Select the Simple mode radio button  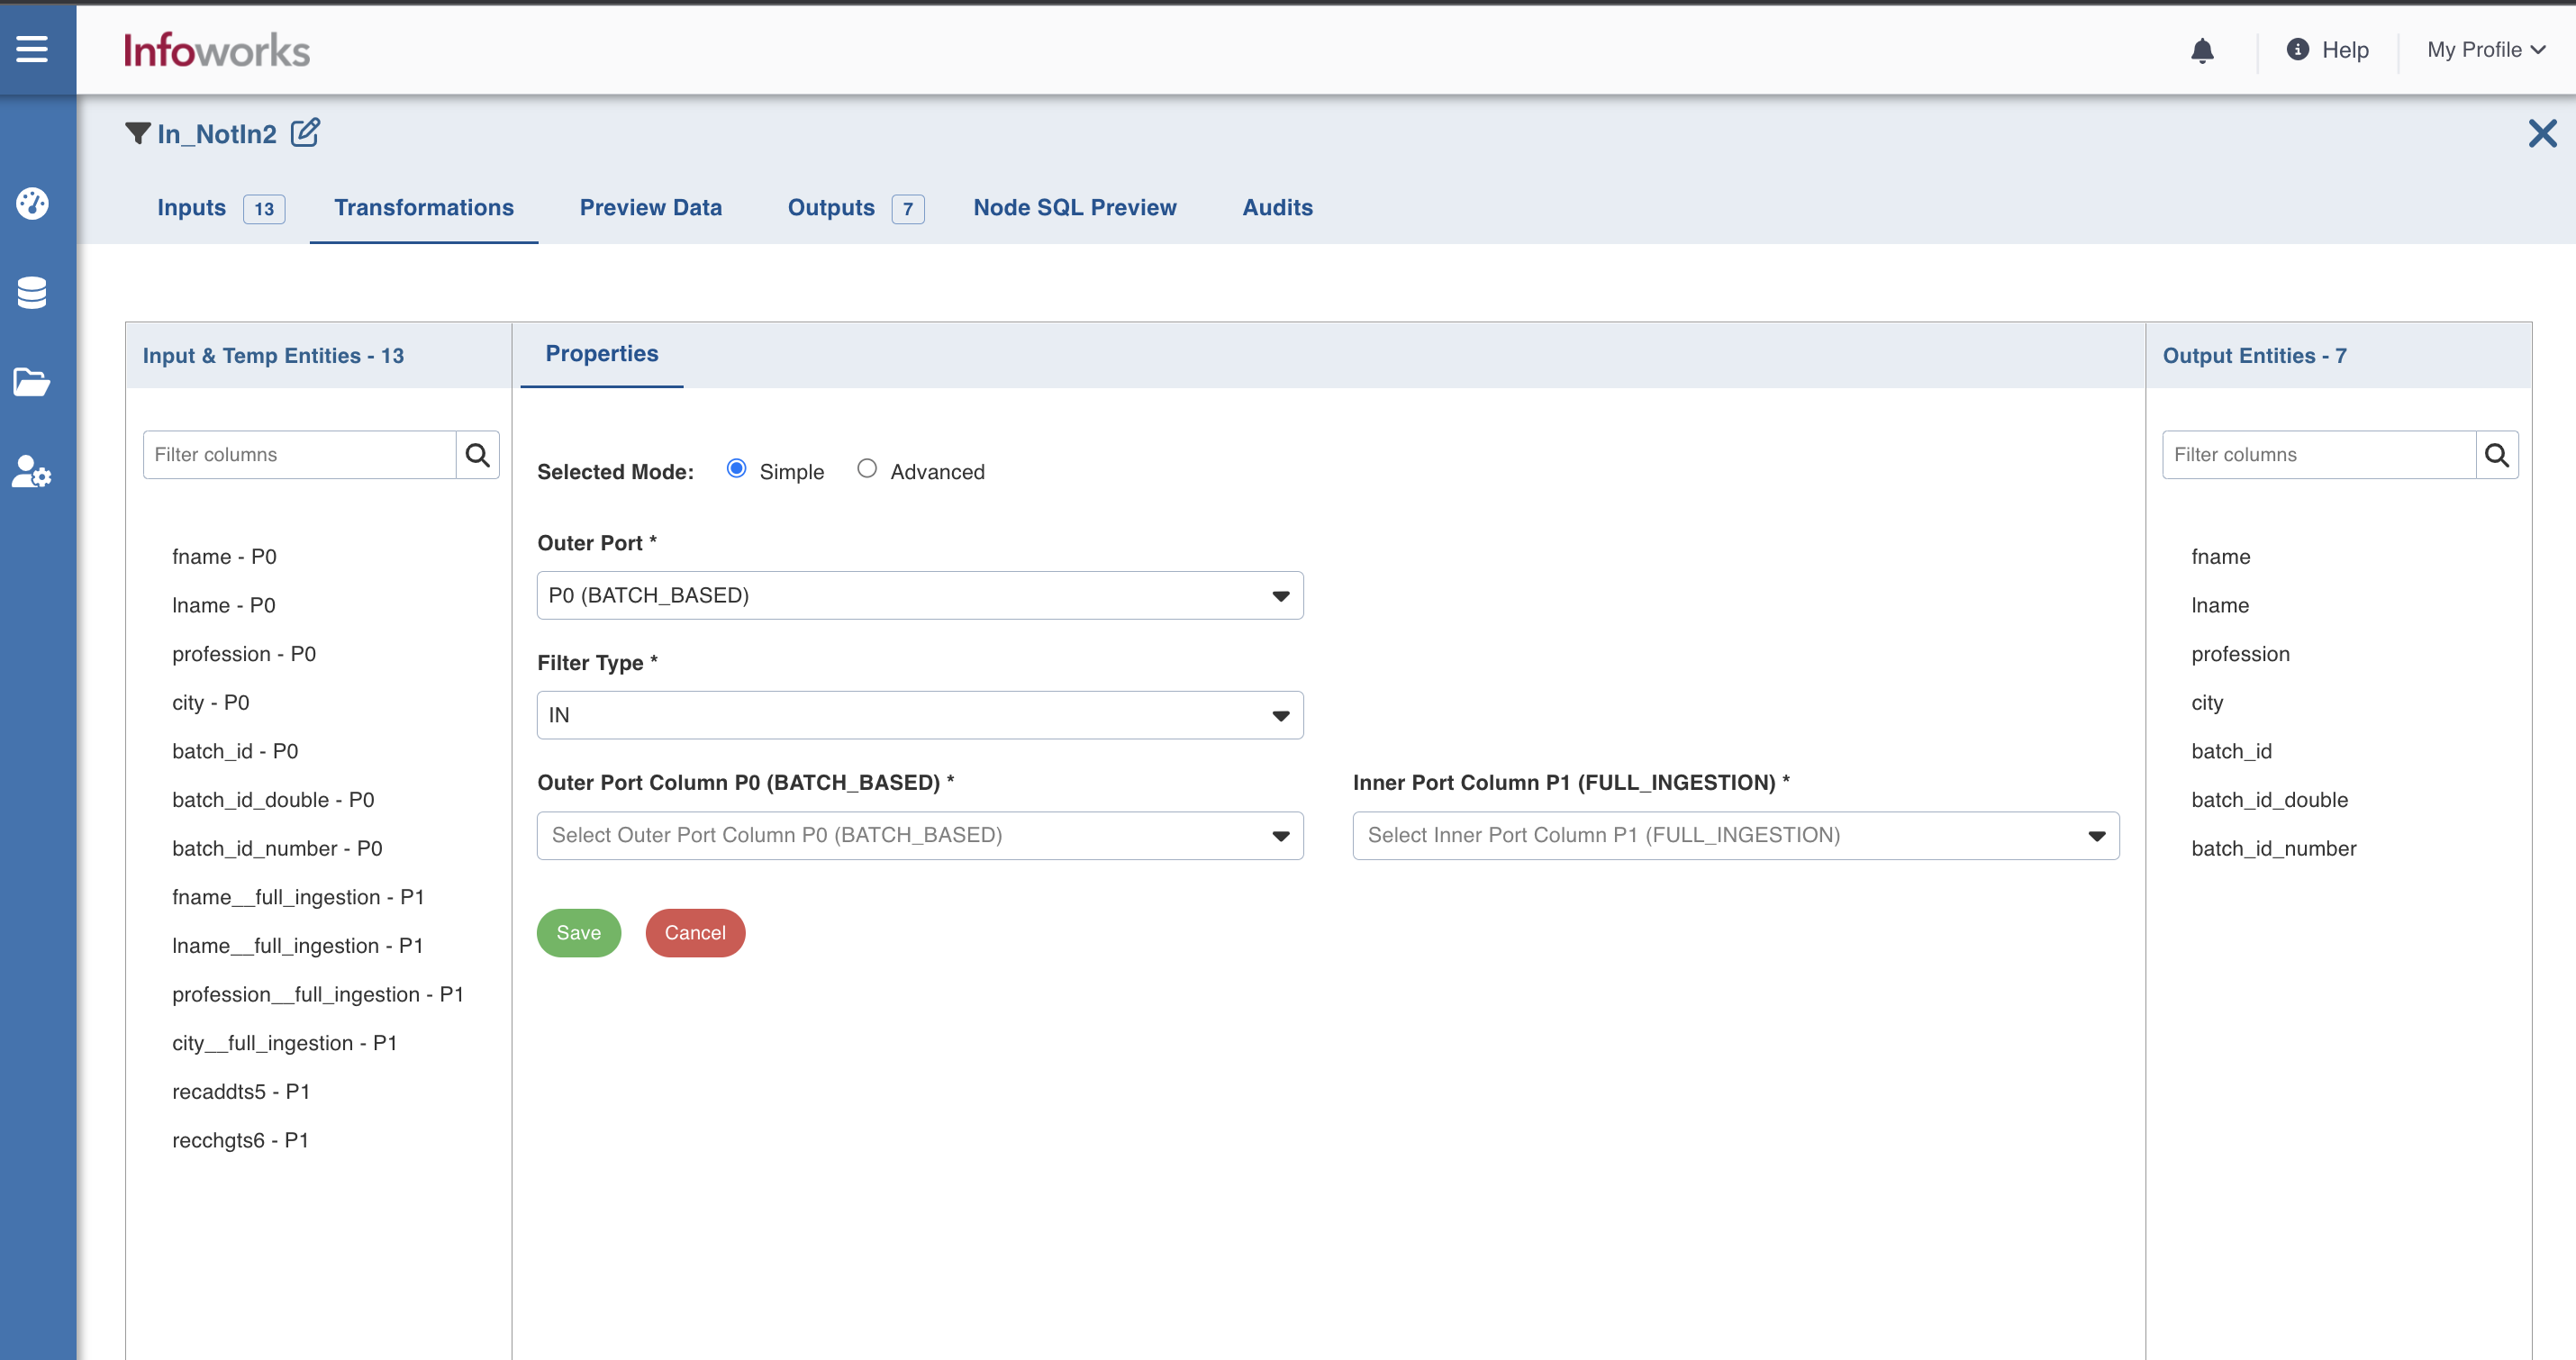point(736,468)
